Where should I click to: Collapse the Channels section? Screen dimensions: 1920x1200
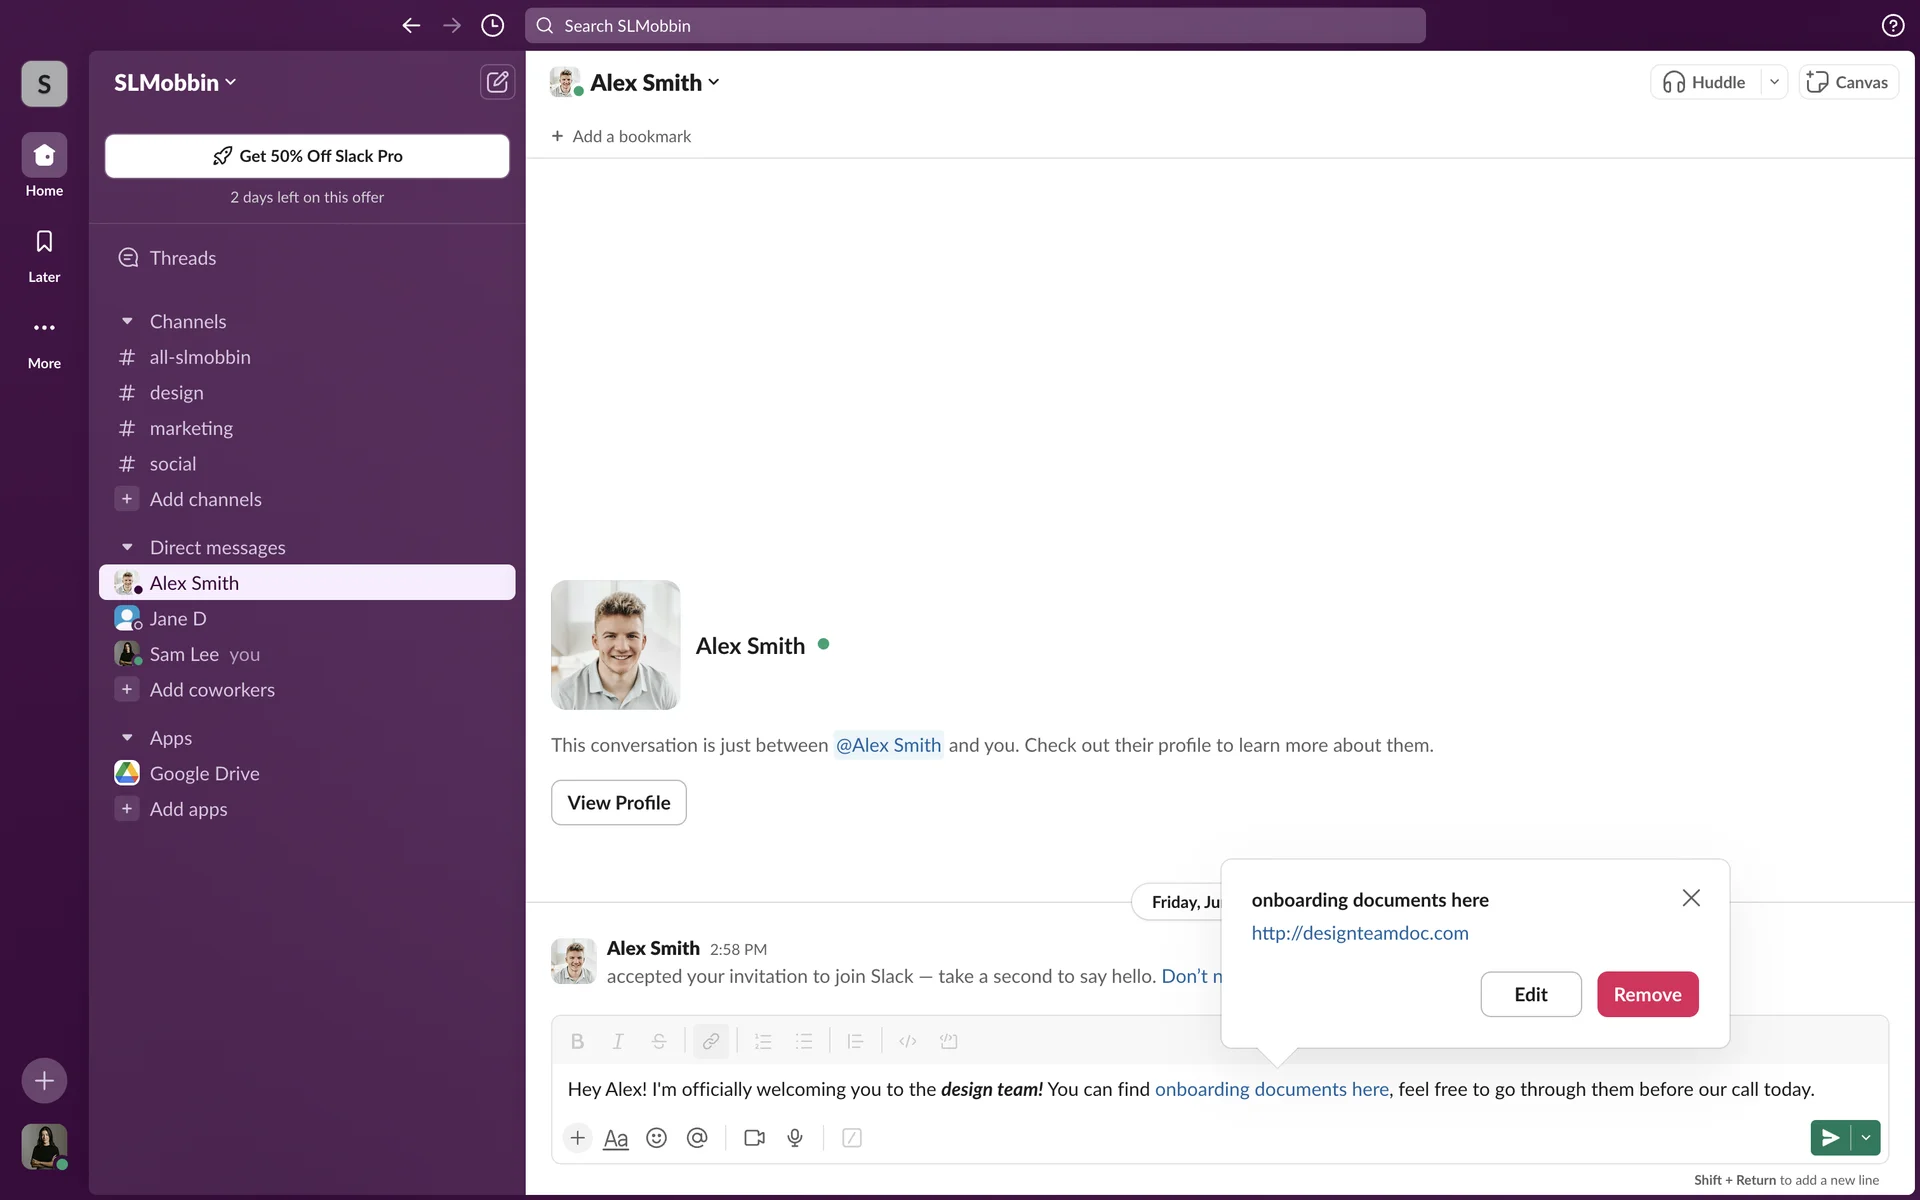[127, 321]
